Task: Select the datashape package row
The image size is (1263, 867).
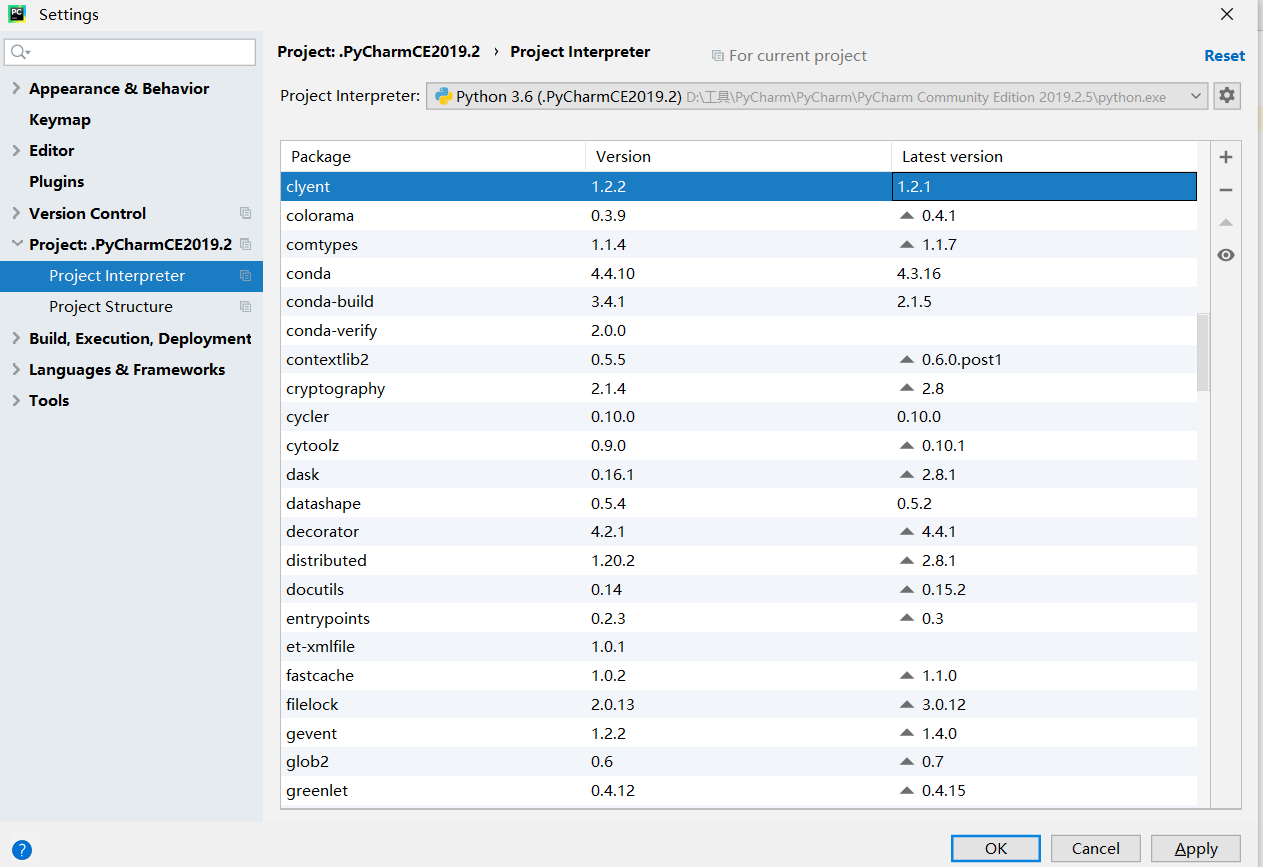Action: [738, 504]
